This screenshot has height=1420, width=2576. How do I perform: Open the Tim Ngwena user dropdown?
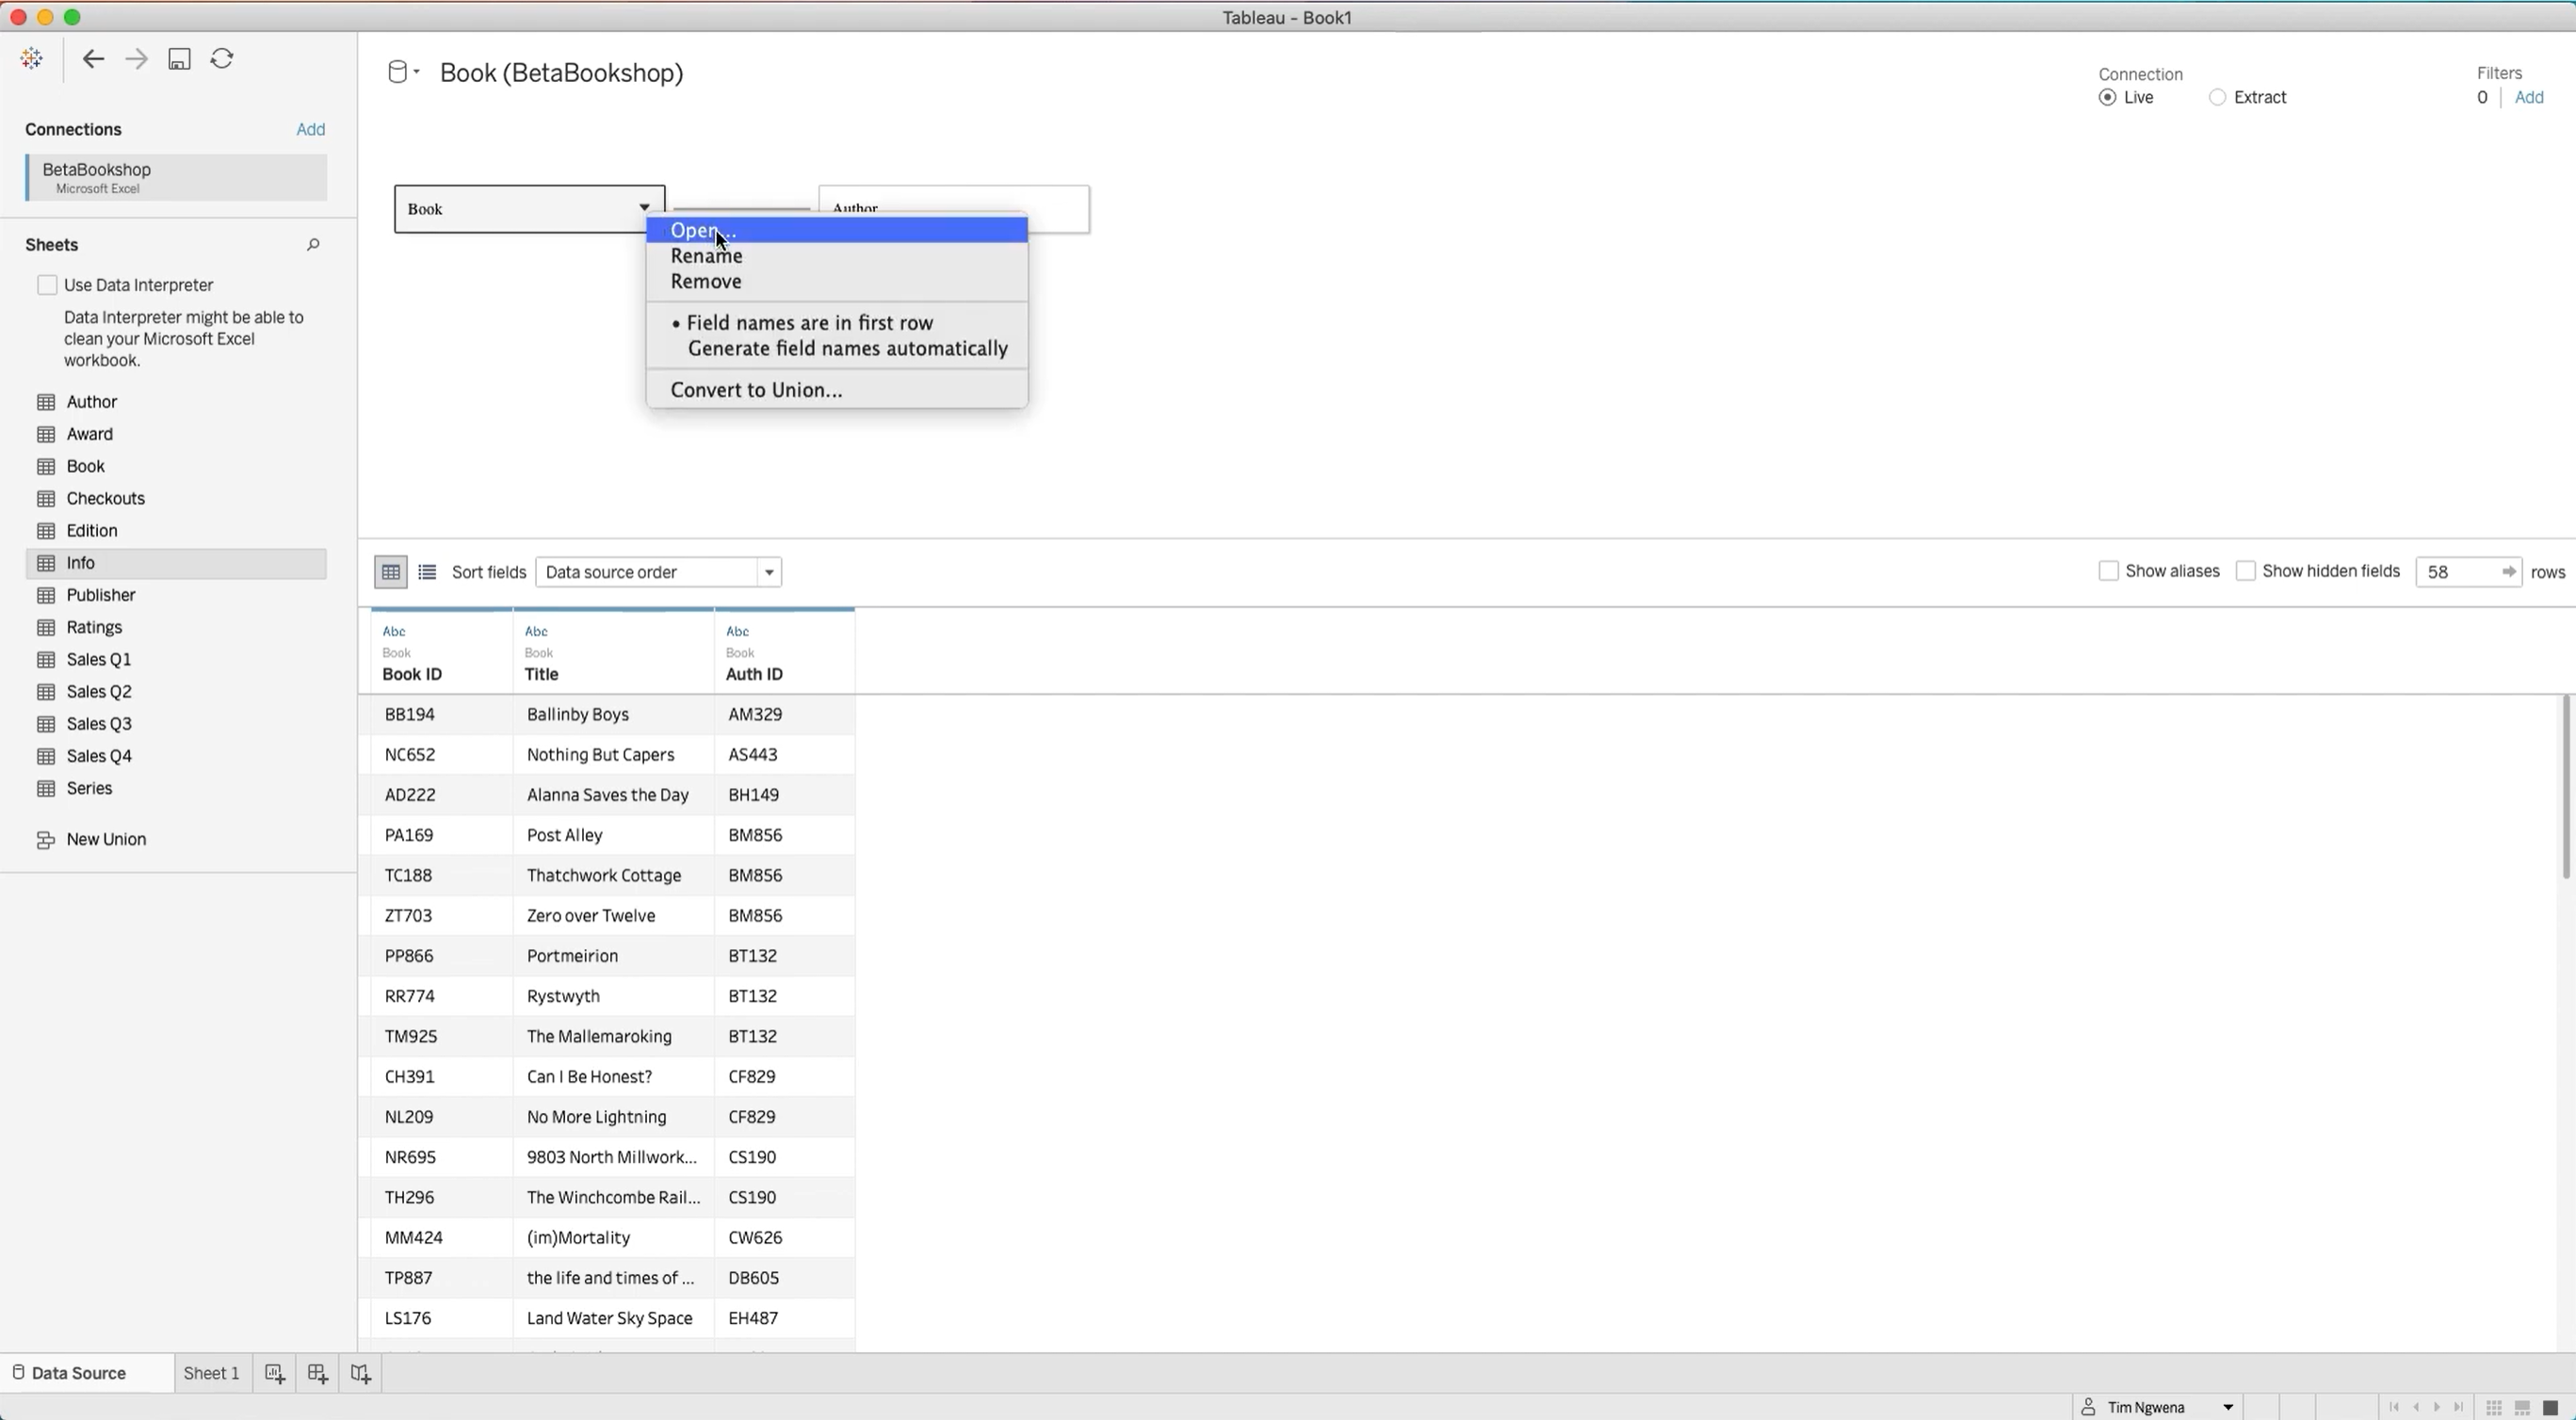pyautogui.click(x=2157, y=1407)
